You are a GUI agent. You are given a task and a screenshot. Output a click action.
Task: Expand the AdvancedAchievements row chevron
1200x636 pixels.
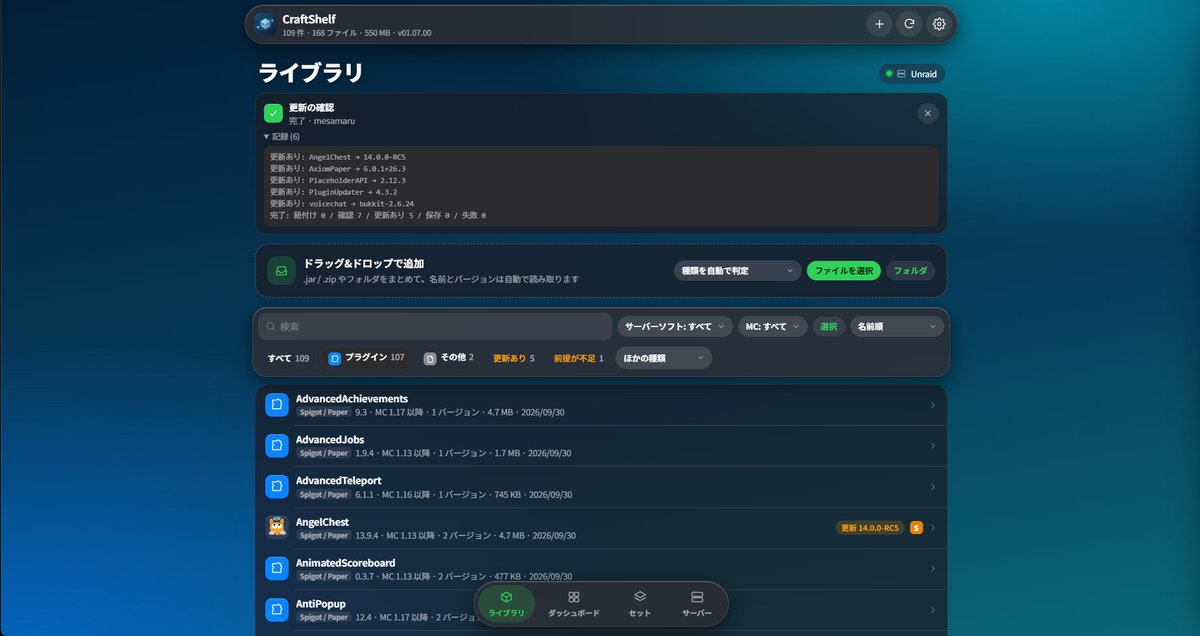point(932,404)
